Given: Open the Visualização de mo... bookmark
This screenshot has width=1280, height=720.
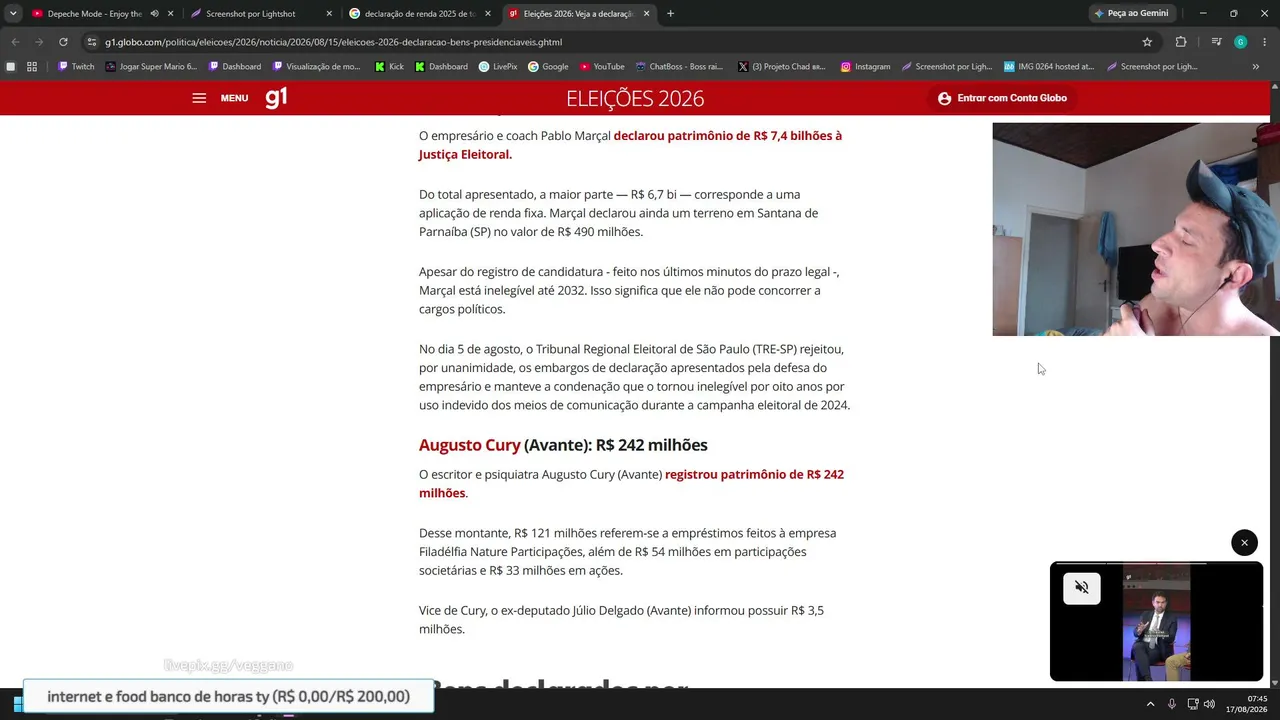Looking at the screenshot, I should click(316, 67).
